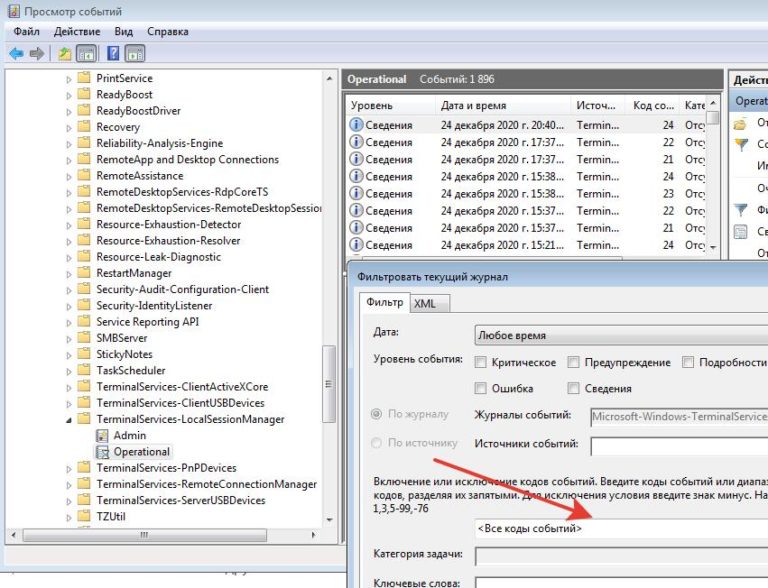Image resolution: width=768 pixels, height=588 pixels.
Task: Toggle the show/hide action pane icon
Action: pos(135,53)
